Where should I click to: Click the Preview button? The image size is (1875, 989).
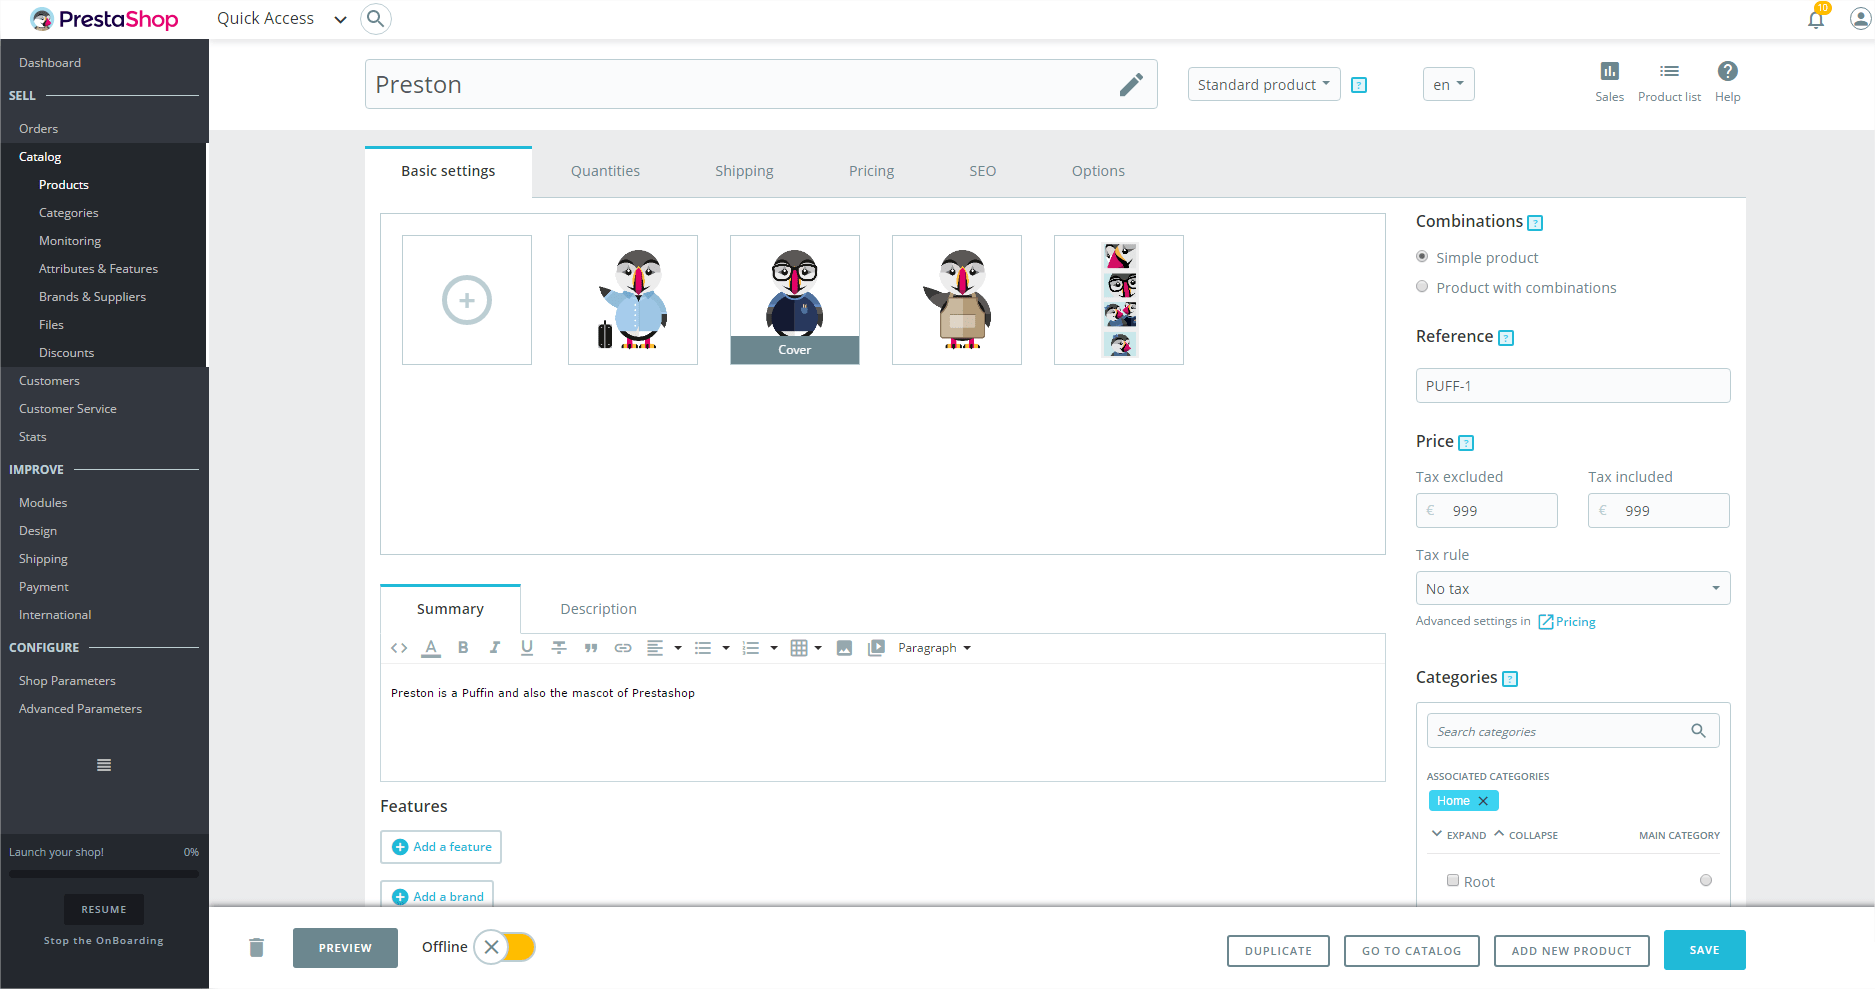345,948
